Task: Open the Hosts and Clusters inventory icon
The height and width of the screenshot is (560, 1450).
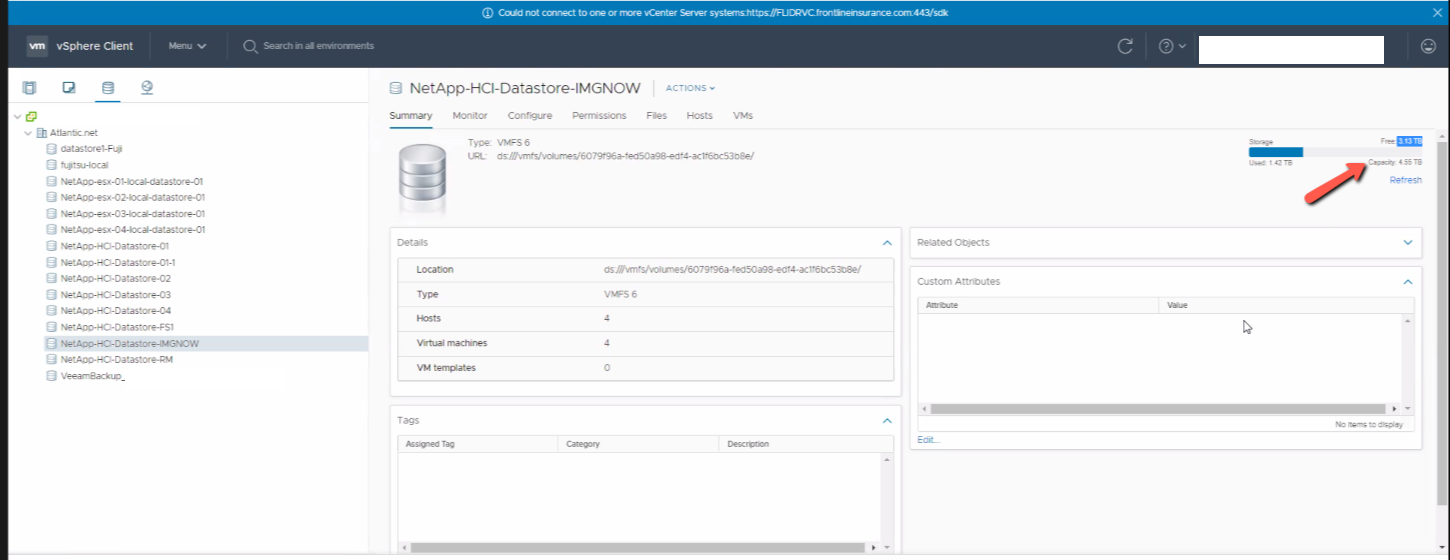Action: pyautogui.click(x=29, y=88)
